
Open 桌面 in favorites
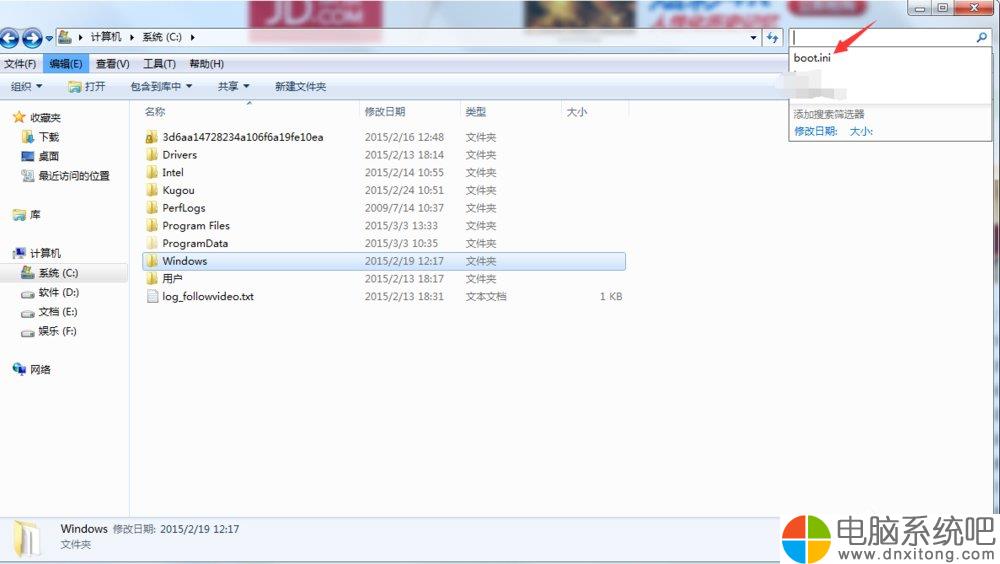tap(48, 156)
